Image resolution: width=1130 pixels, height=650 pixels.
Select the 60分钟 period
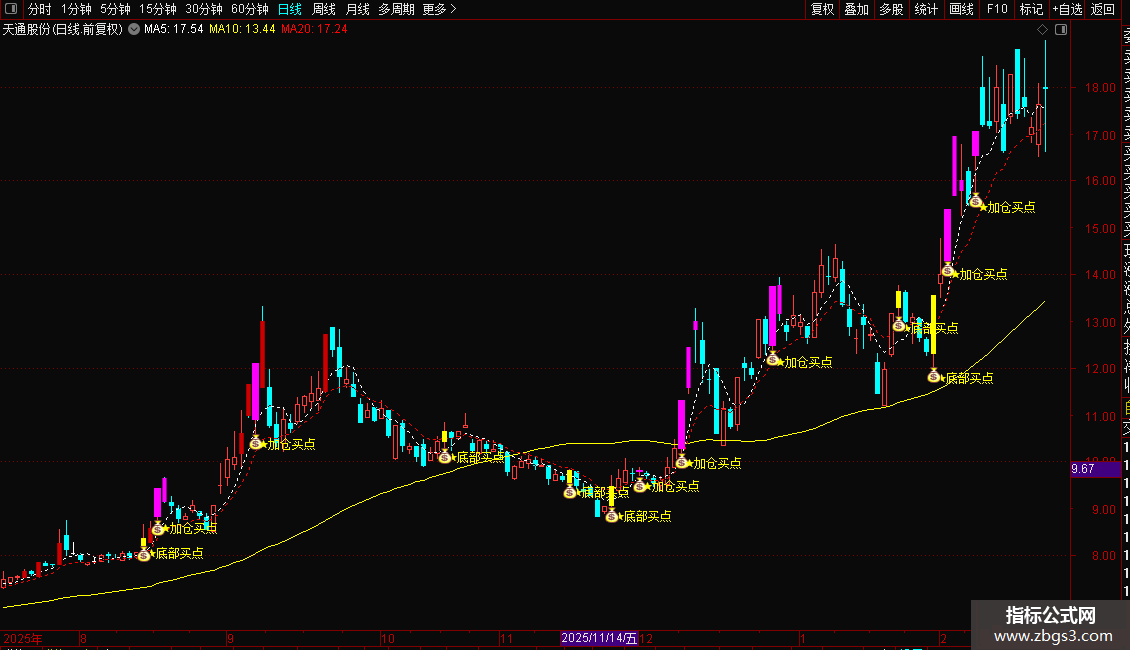[x=250, y=9]
